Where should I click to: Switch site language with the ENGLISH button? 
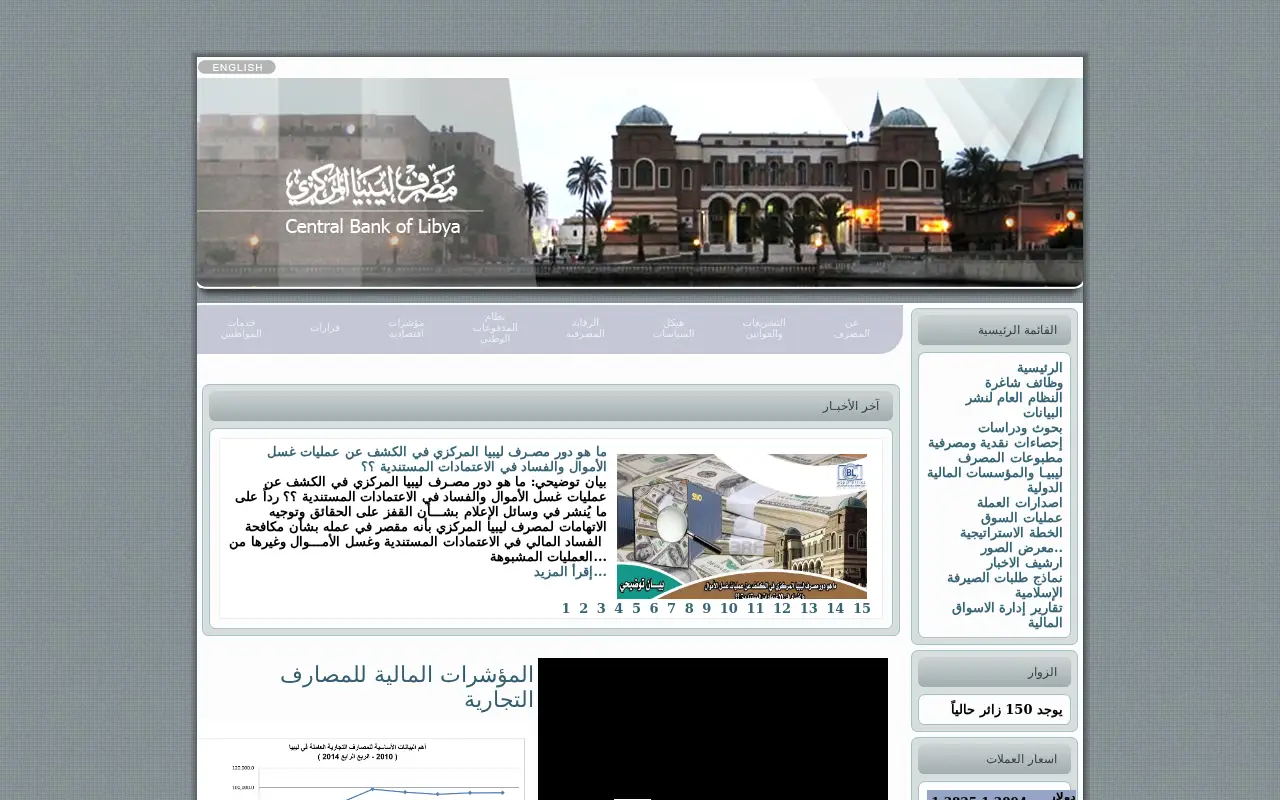click(237, 67)
